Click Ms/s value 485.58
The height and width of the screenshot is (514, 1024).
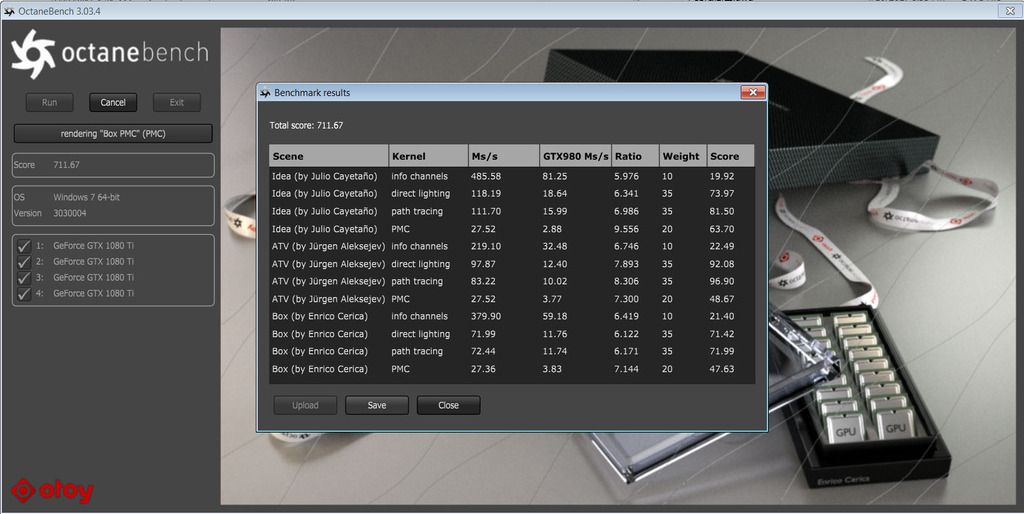pos(485,176)
